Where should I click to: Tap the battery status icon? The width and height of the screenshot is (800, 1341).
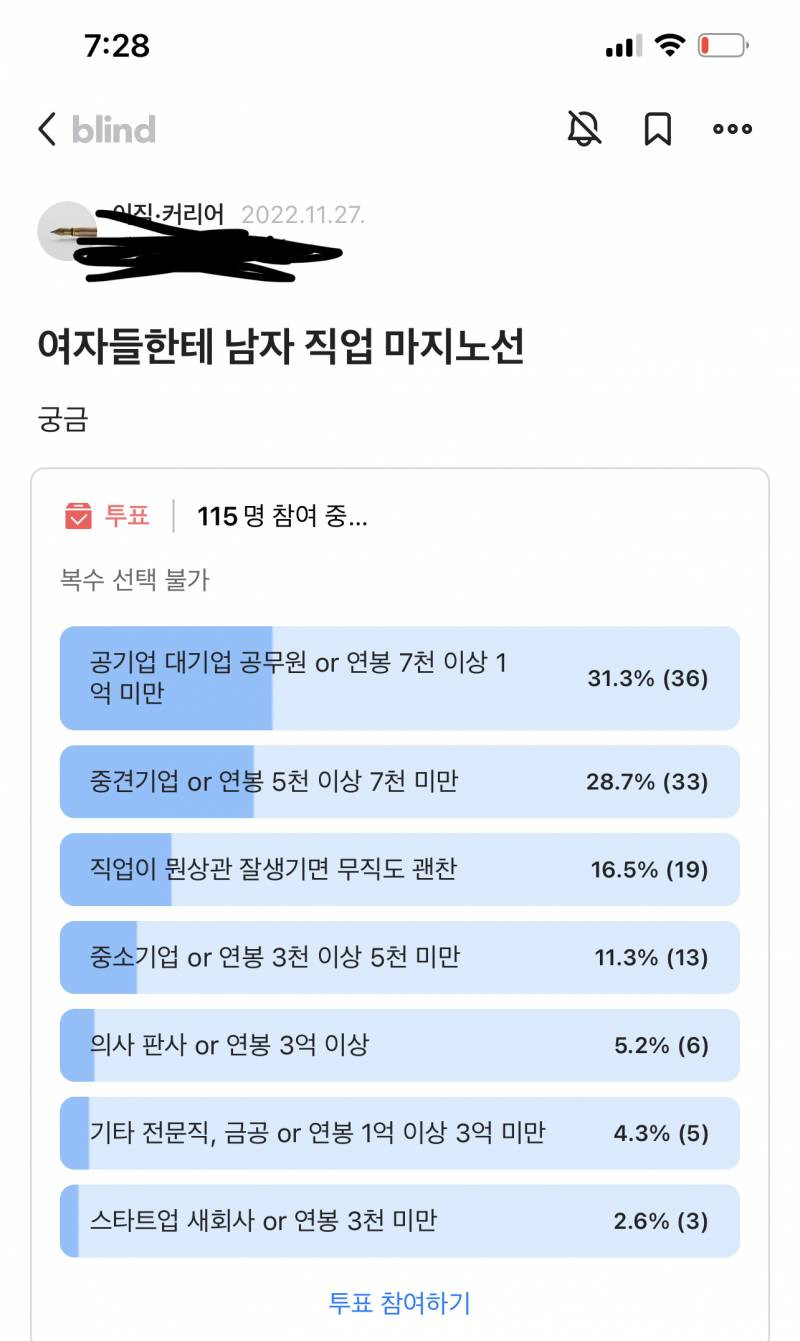pyautogui.click(x=722, y=46)
